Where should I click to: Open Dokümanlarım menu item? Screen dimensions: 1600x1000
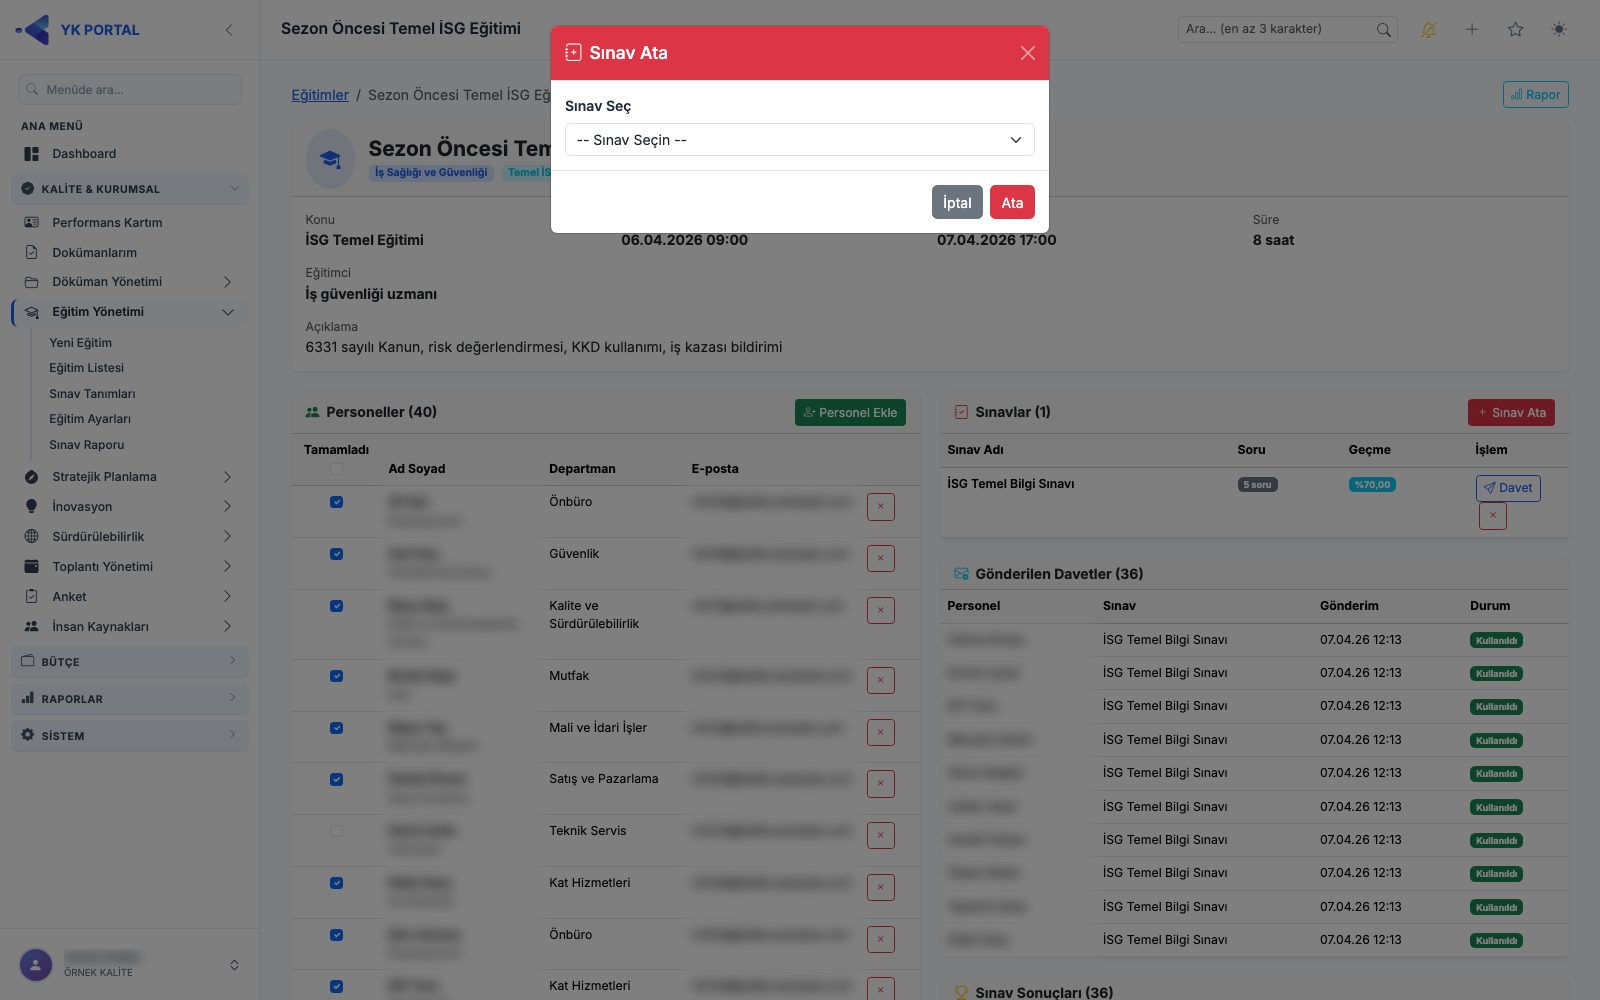coord(130,252)
